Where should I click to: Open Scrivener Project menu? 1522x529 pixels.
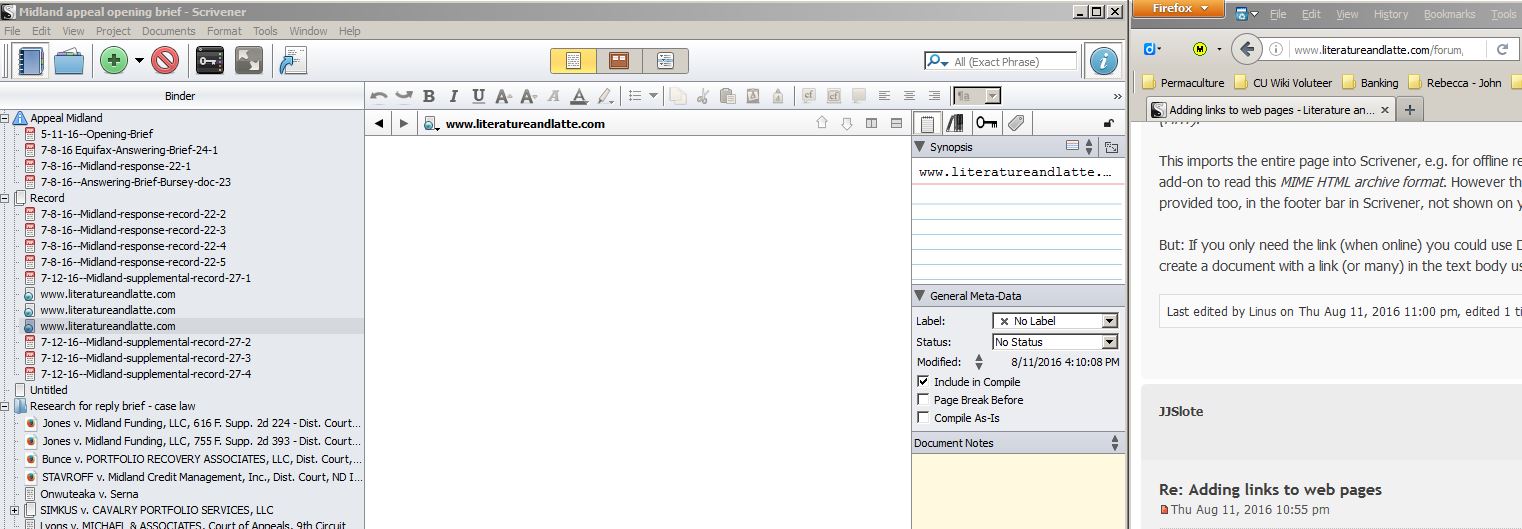[x=113, y=31]
